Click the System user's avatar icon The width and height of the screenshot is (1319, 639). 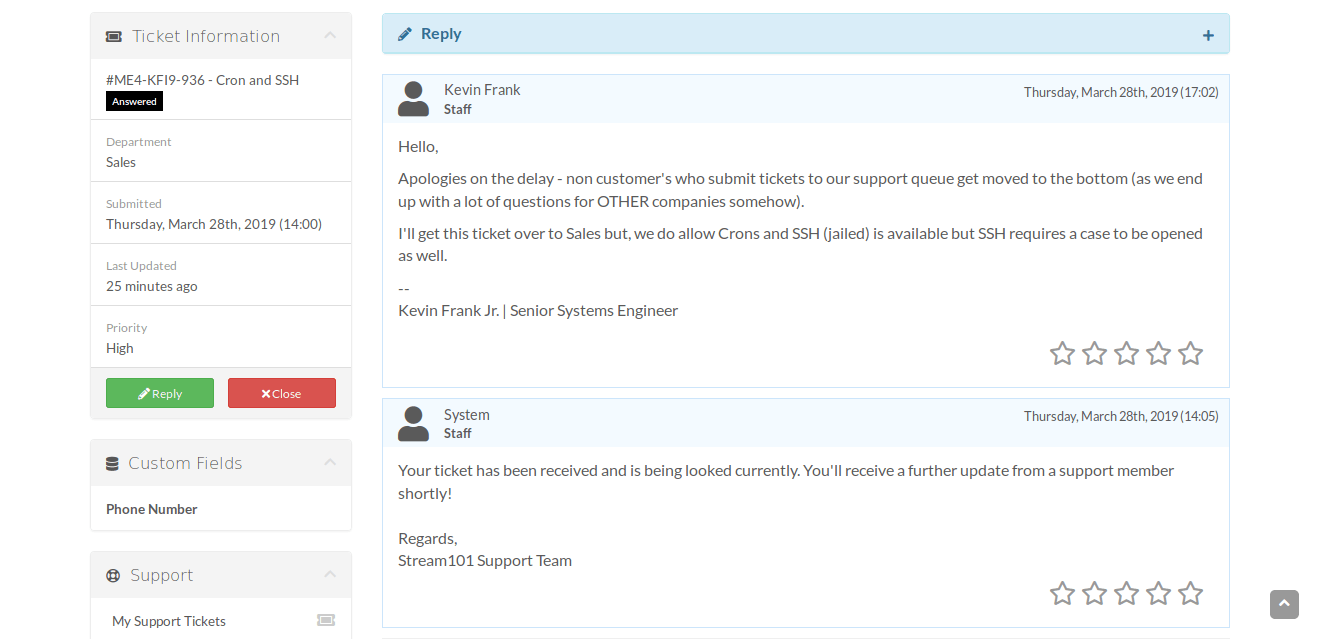413,423
